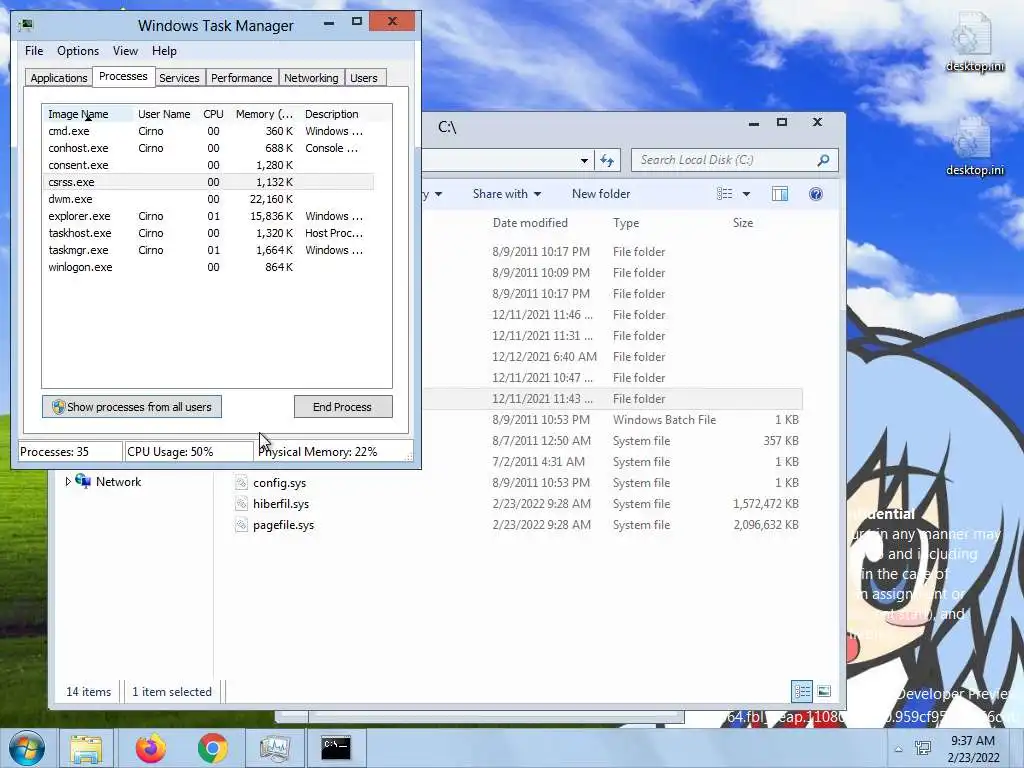Viewport: 1024px width, 768px height.
Task: Click the refresh button beside address bar
Action: click(x=607, y=160)
